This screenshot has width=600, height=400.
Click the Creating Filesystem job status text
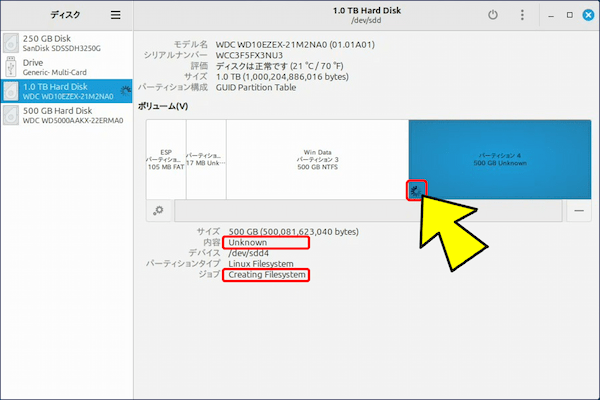coord(266,275)
